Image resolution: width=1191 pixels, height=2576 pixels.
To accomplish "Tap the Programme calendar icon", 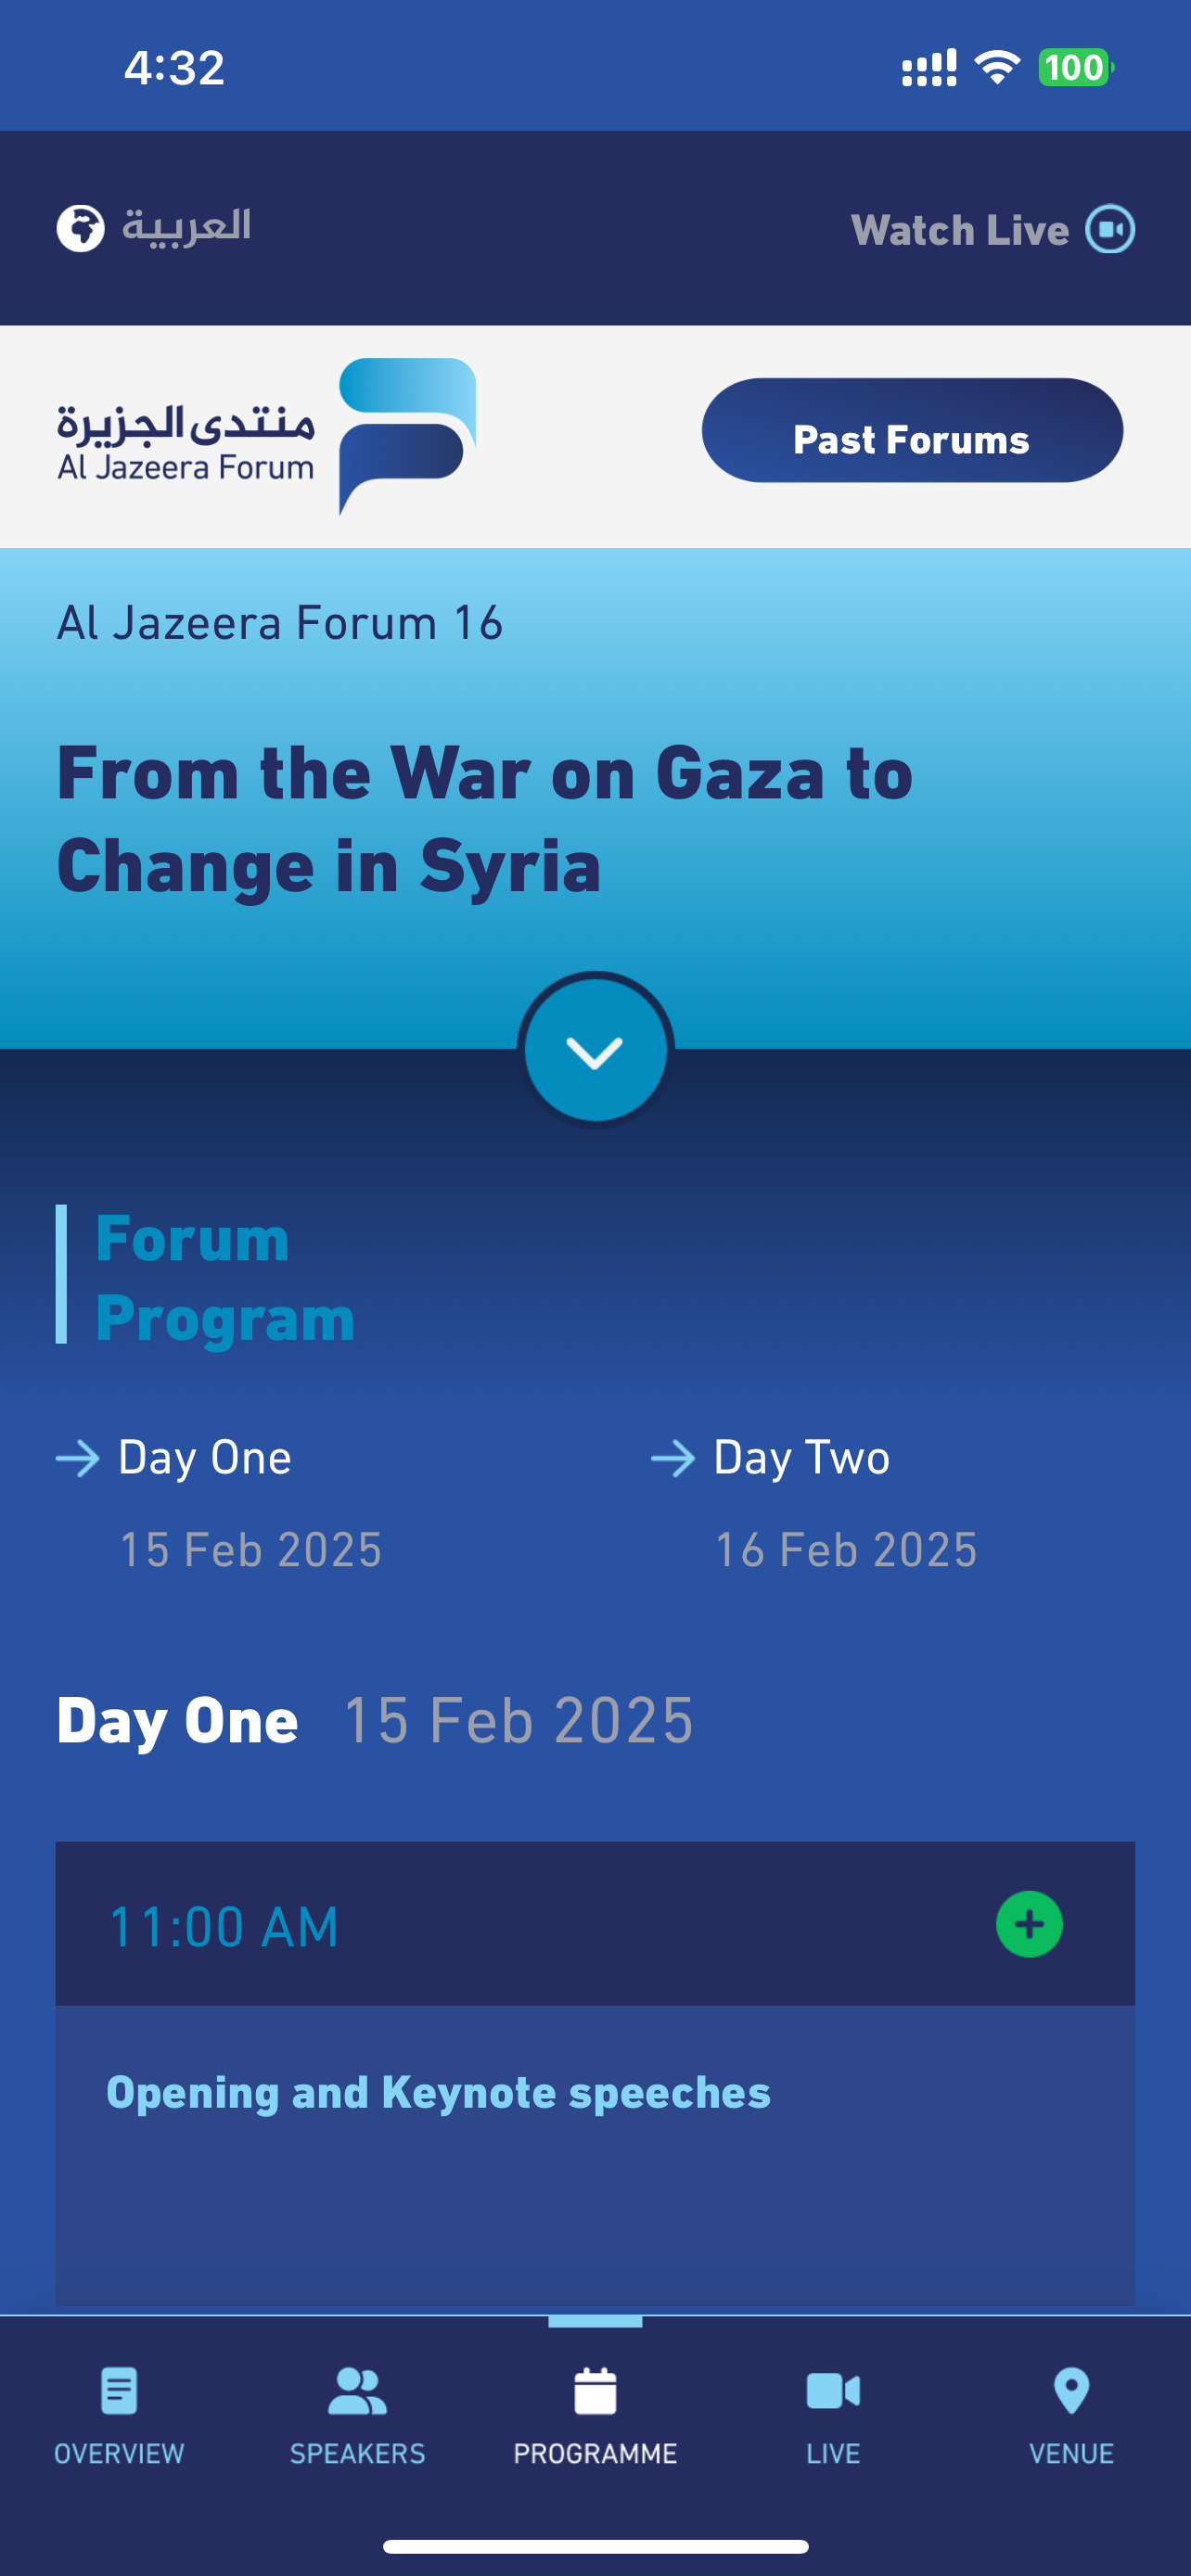I will pos(595,2391).
